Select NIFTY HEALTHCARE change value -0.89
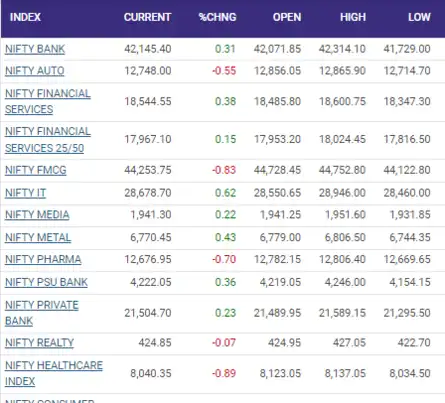 coord(224,373)
